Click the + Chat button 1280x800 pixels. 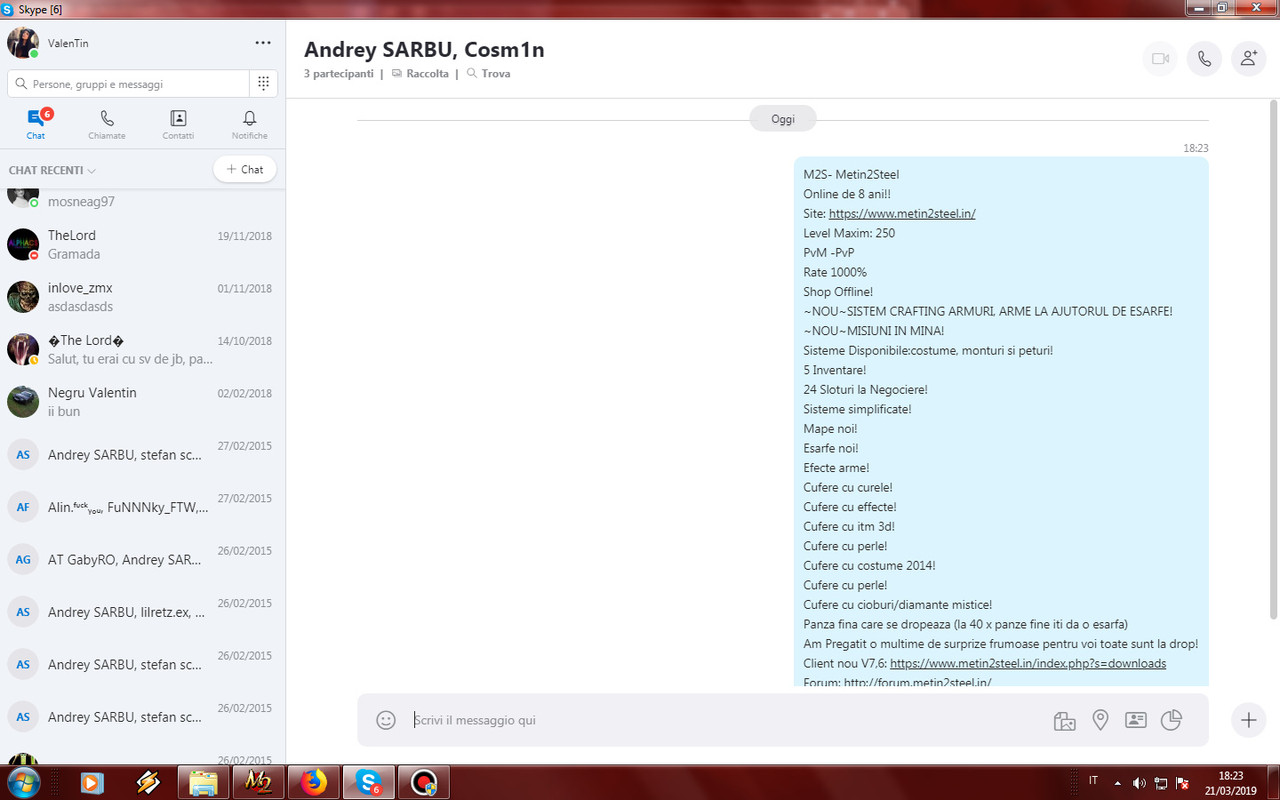pyautogui.click(x=245, y=170)
